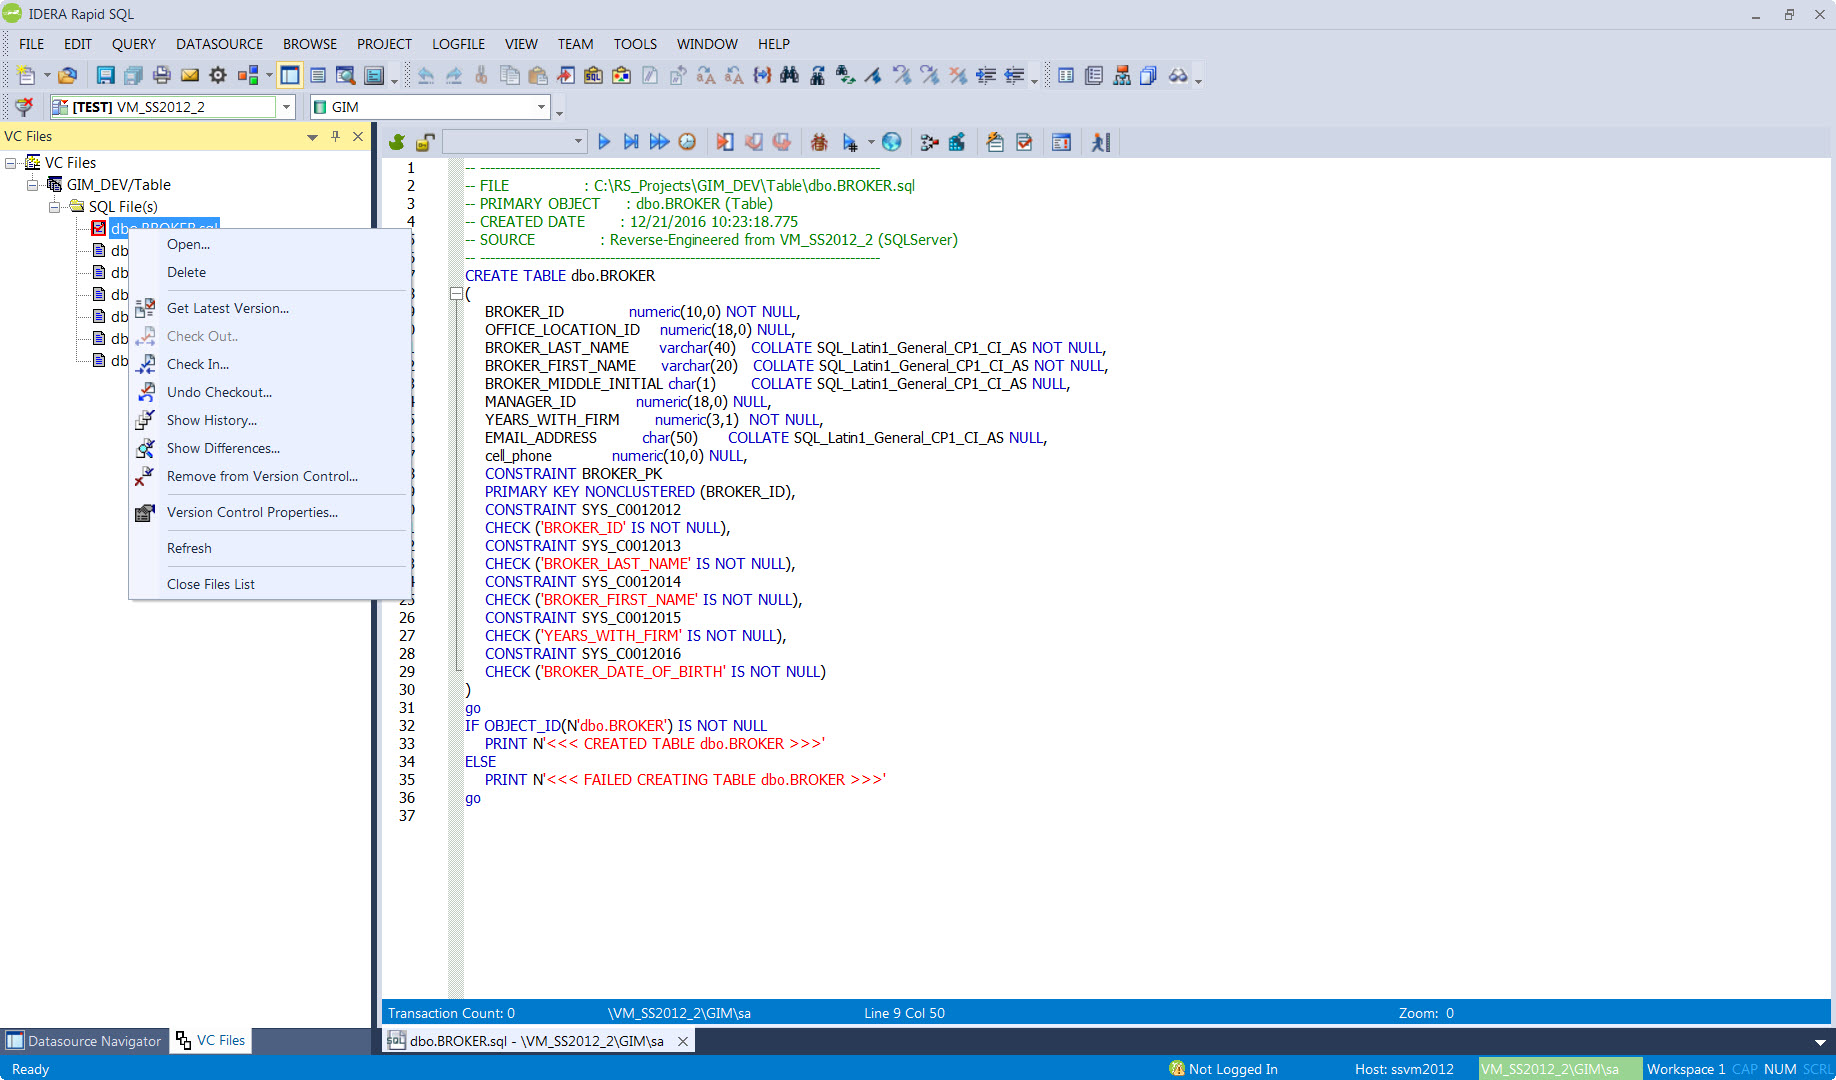Click the Save disk icon
This screenshot has width=1836, height=1080.
(105, 75)
